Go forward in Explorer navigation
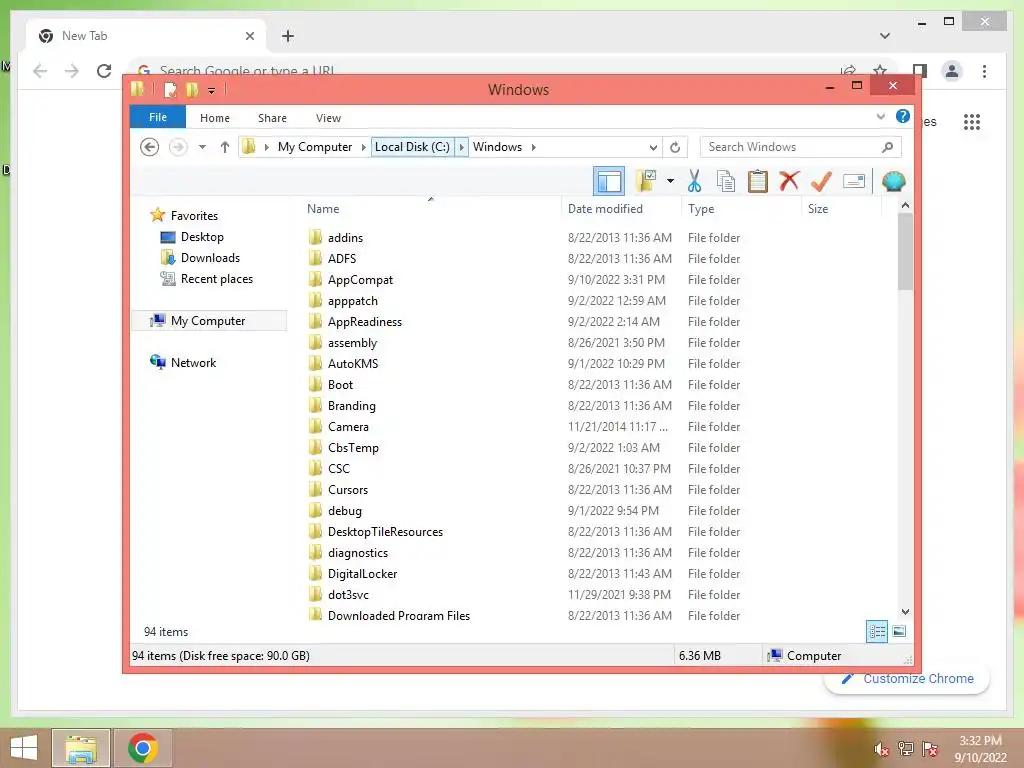The image size is (1024, 768). pos(178,147)
